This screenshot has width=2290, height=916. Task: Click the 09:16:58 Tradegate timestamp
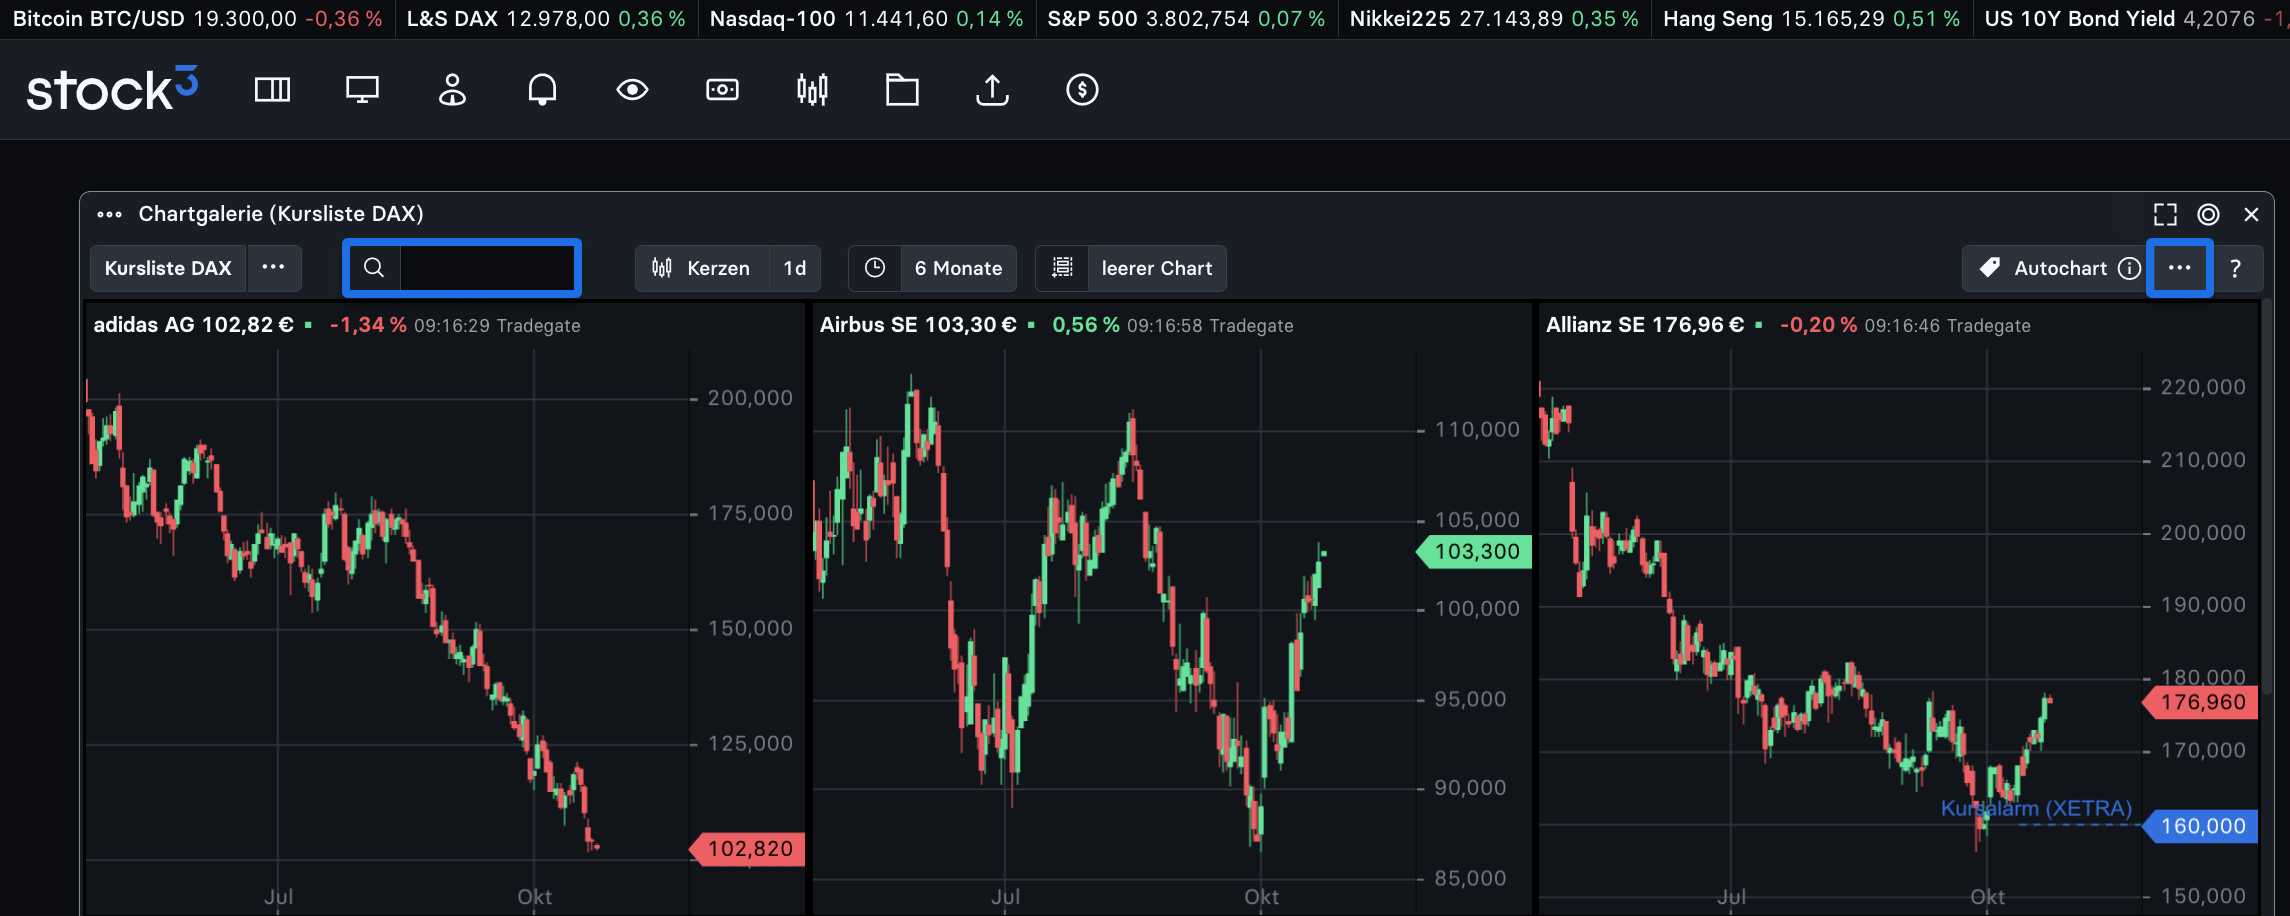(x=1210, y=326)
